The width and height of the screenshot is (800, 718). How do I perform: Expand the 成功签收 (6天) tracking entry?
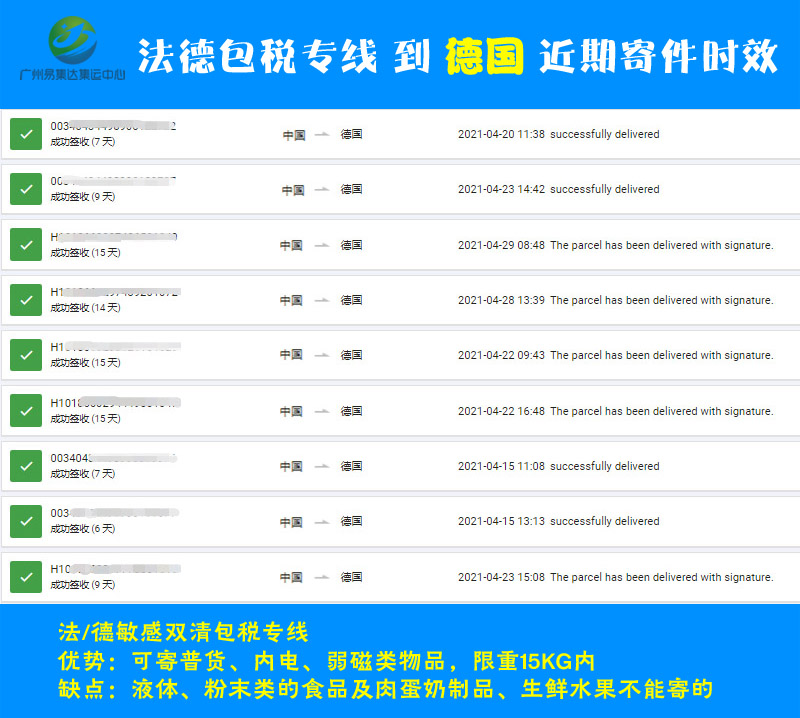[82, 529]
